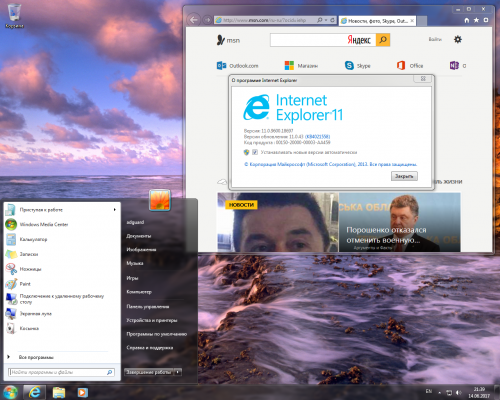
Task: Click the Start orb button
Action: pos(11,392)
